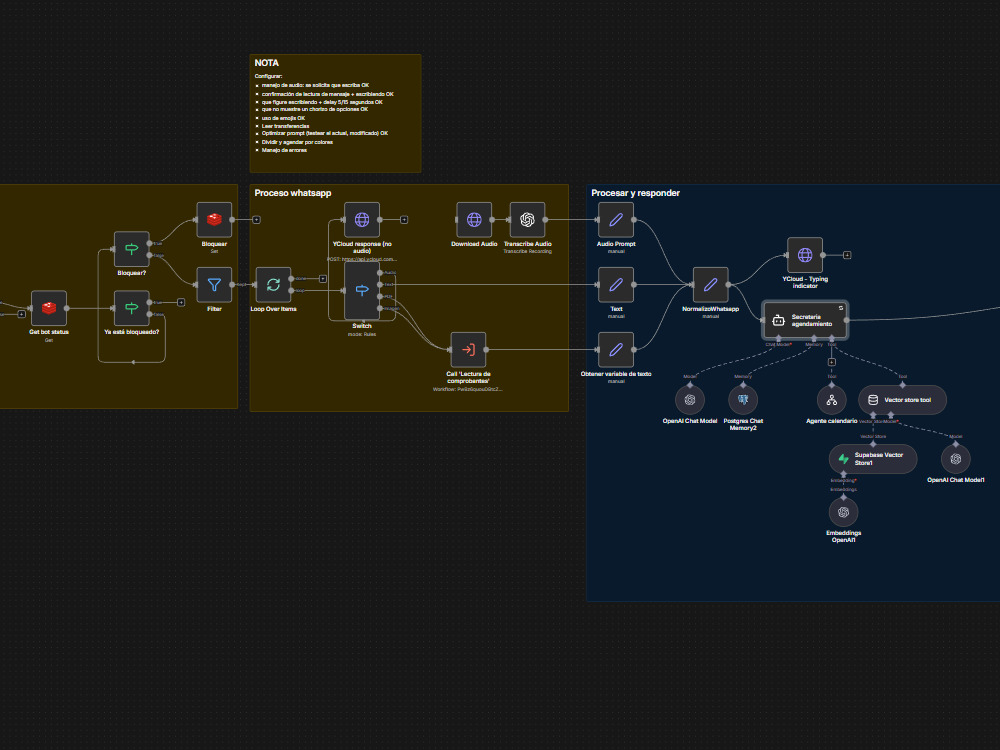Select the Bloquear Redis set node
The height and width of the screenshot is (750, 1000).
214,219
